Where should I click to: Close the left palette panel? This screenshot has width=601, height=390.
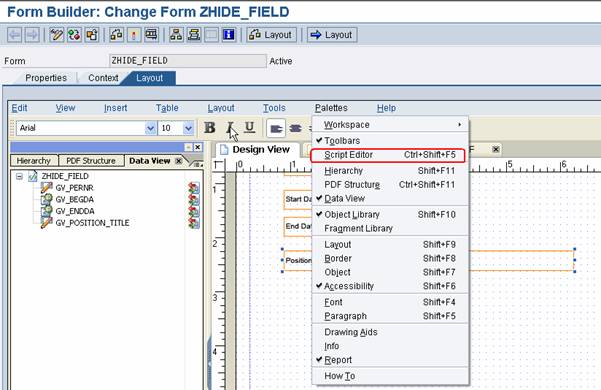click(198, 147)
